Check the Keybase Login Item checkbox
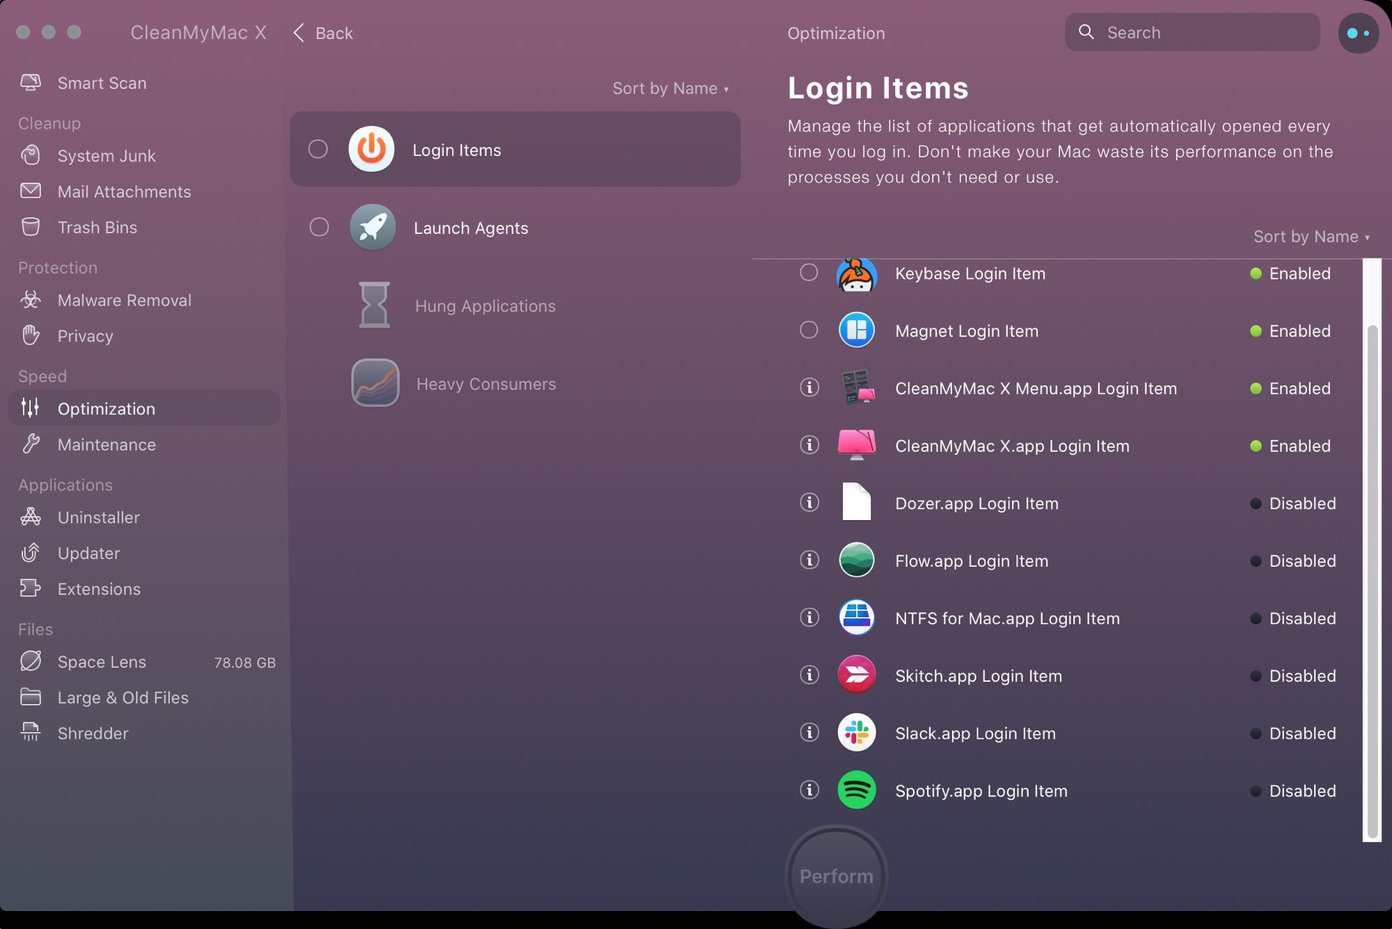This screenshot has width=1392, height=929. tap(809, 272)
